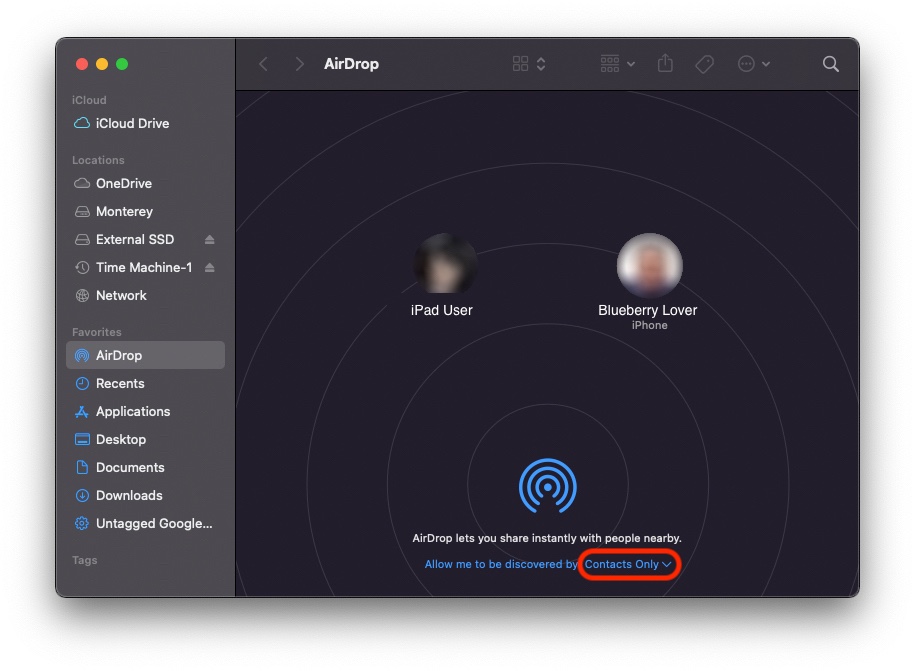Screen dimensions: 915x671
Task: Open Network in sidebar
Action: (x=145, y=296)
